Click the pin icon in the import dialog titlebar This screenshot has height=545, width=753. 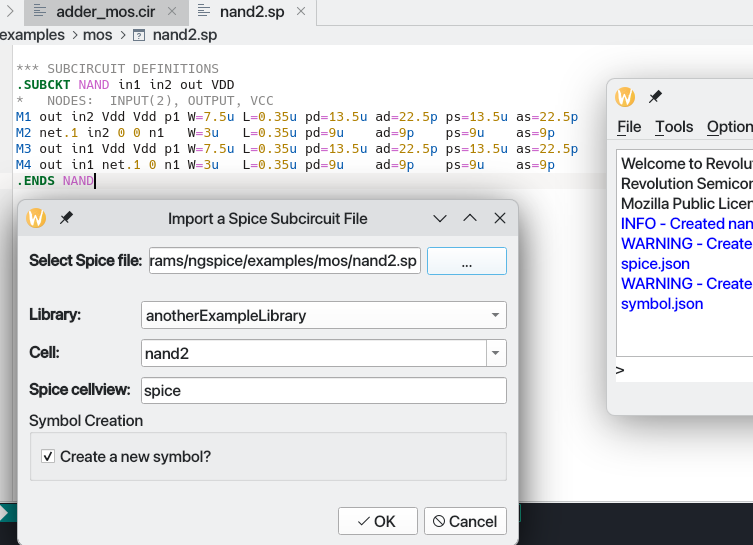66,218
